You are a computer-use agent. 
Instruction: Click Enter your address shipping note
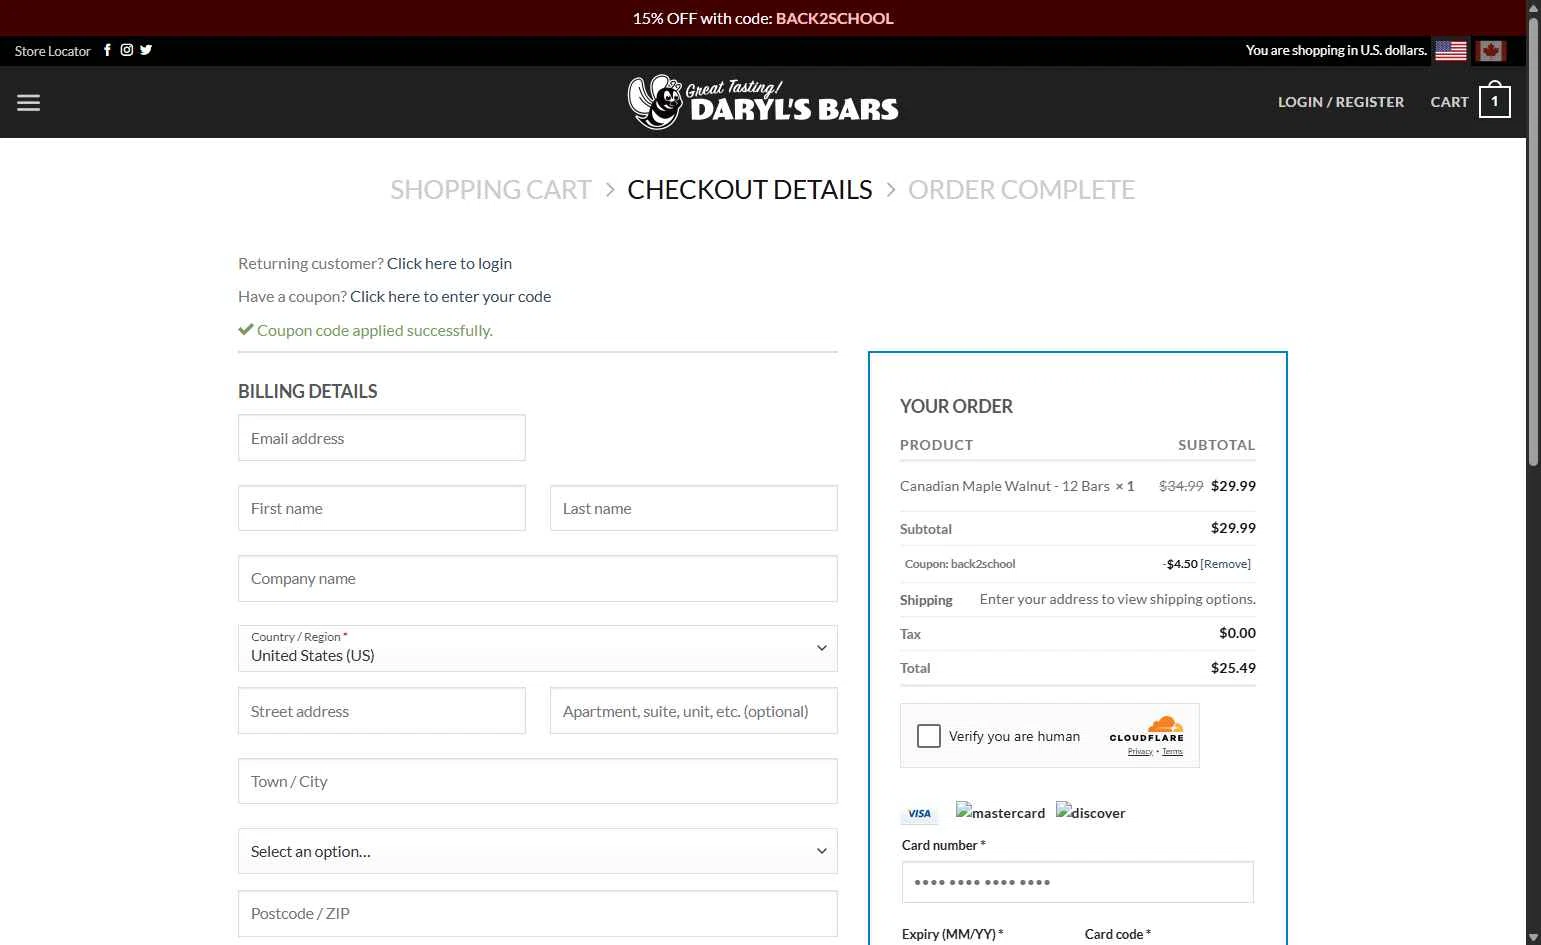pos(1117,599)
